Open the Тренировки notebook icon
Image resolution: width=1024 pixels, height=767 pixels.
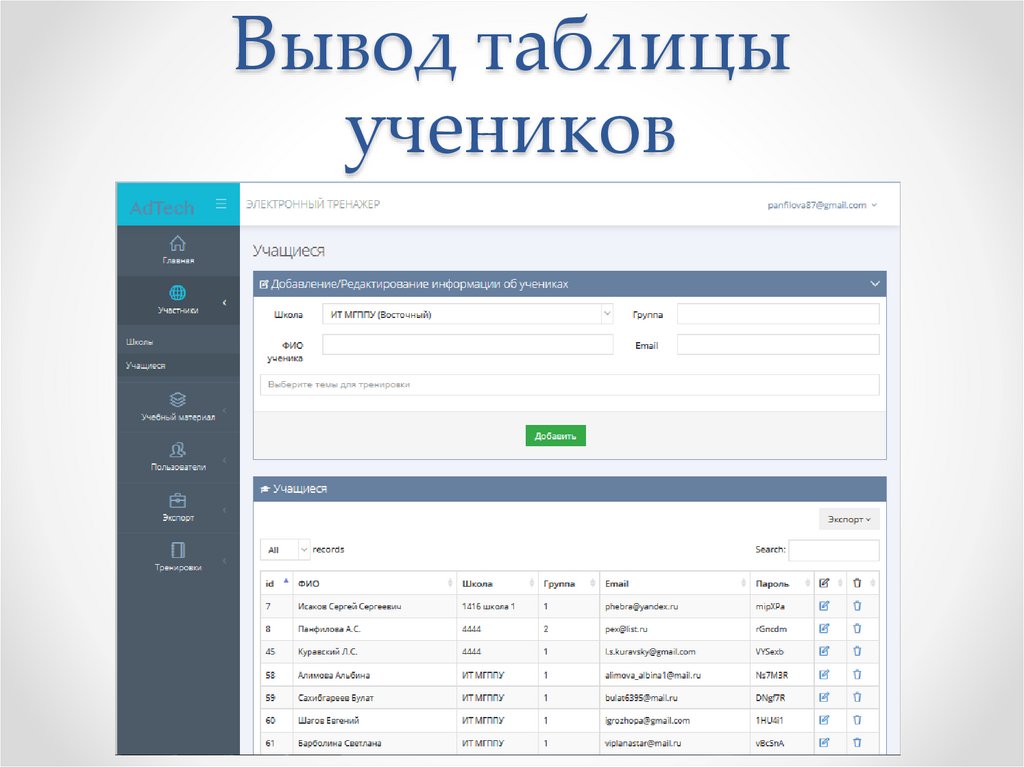[x=178, y=550]
